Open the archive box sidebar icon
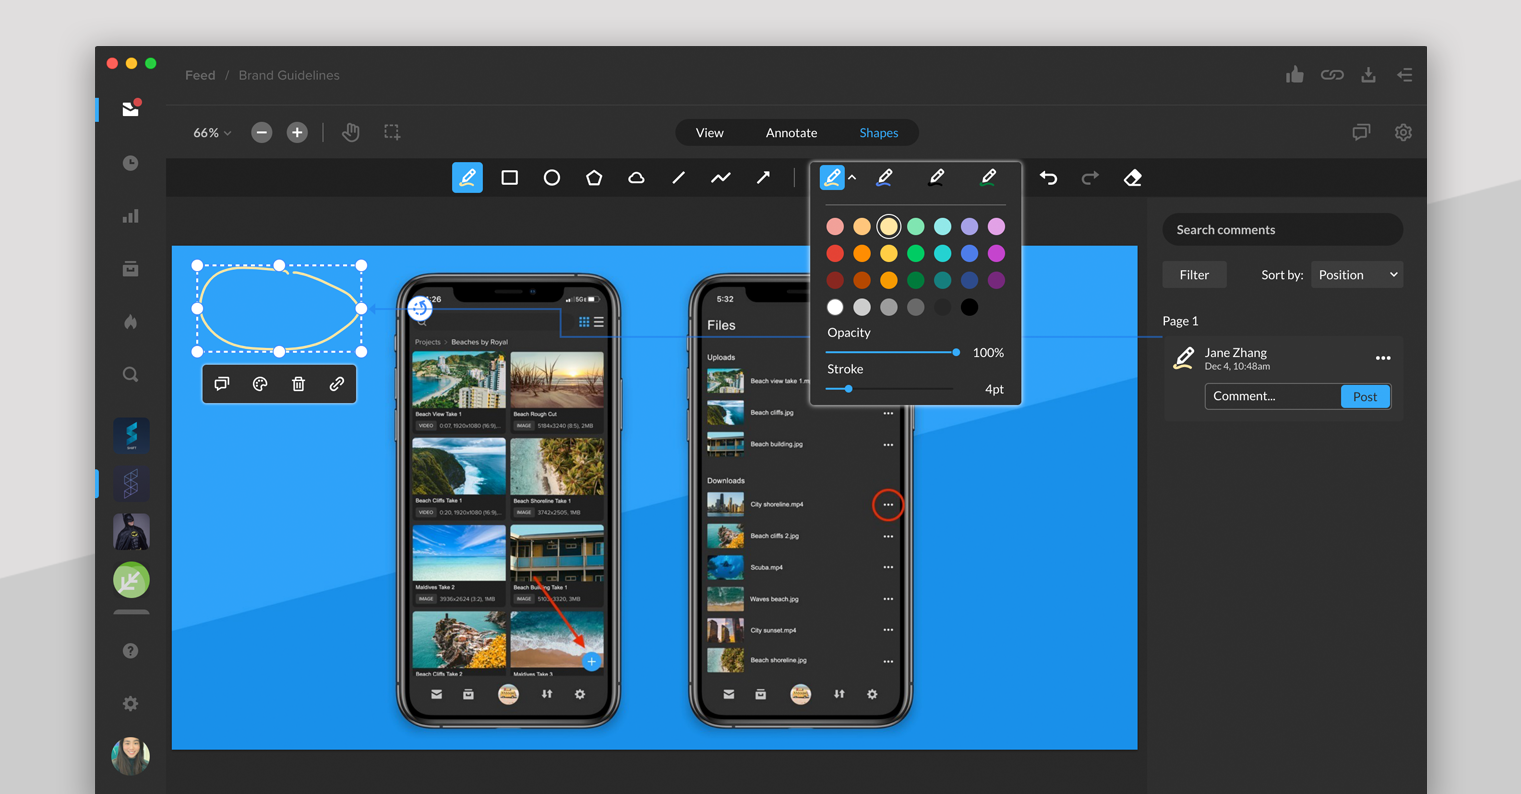 click(x=131, y=269)
